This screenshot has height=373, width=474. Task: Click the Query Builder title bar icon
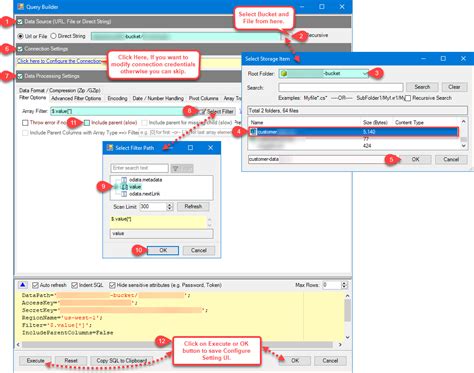[x=21, y=7]
